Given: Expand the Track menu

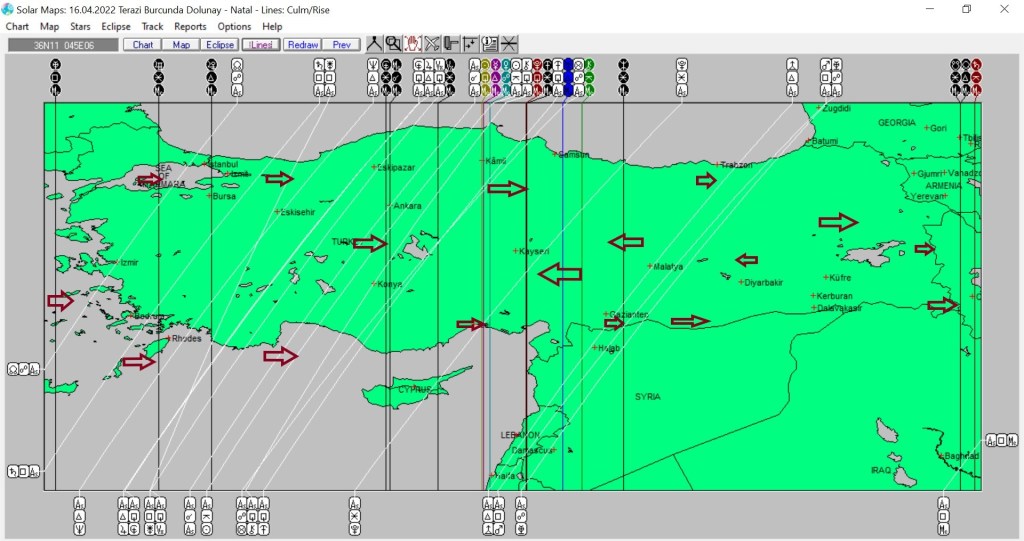Looking at the screenshot, I should coord(152,26).
